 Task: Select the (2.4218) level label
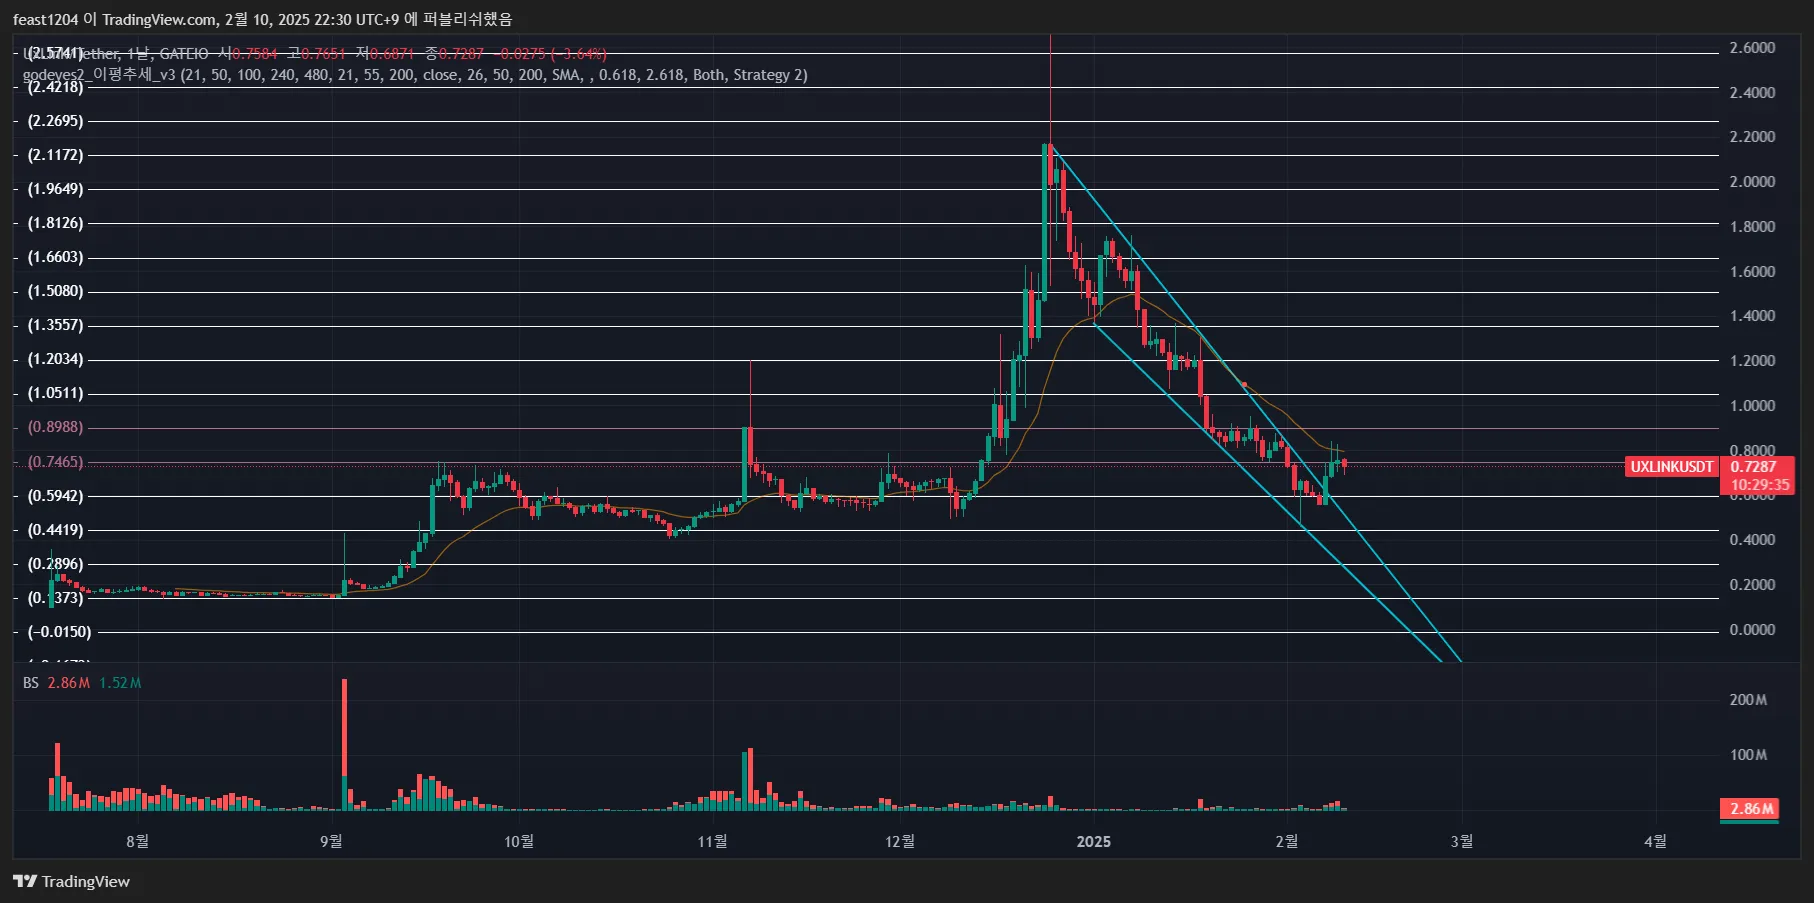[x=55, y=87]
